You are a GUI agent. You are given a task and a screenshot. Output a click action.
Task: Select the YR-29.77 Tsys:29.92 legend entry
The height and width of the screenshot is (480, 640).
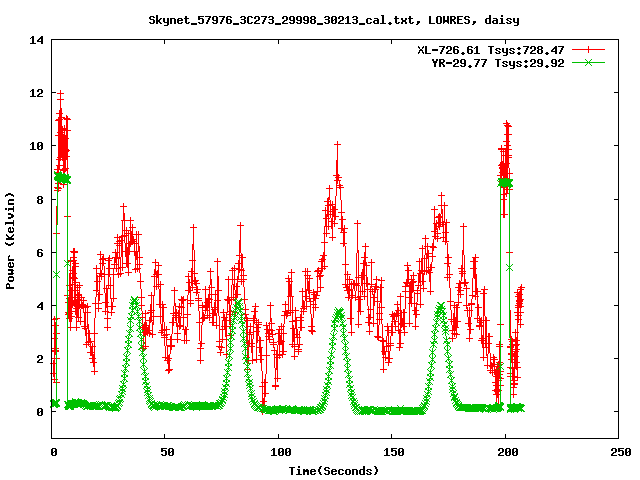point(498,63)
